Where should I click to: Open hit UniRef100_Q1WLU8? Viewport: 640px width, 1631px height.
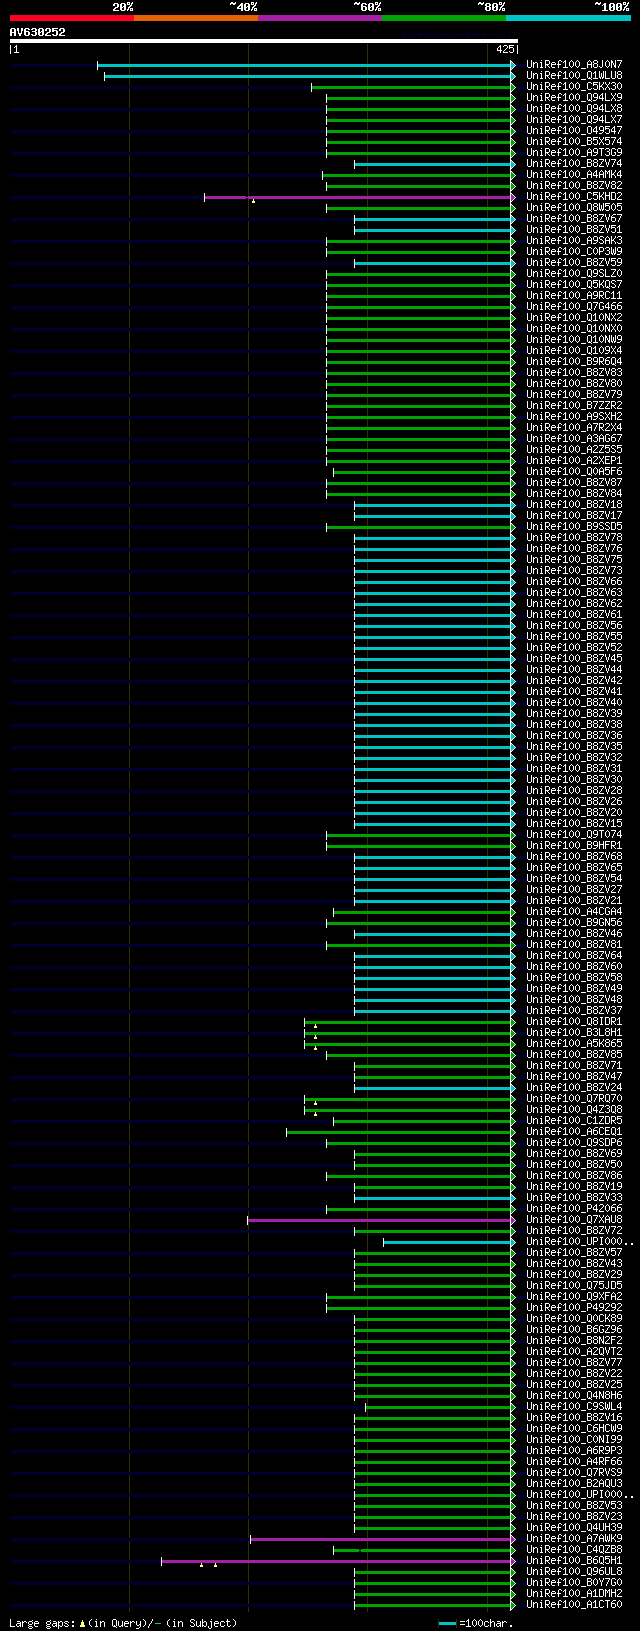pos(574,76)
